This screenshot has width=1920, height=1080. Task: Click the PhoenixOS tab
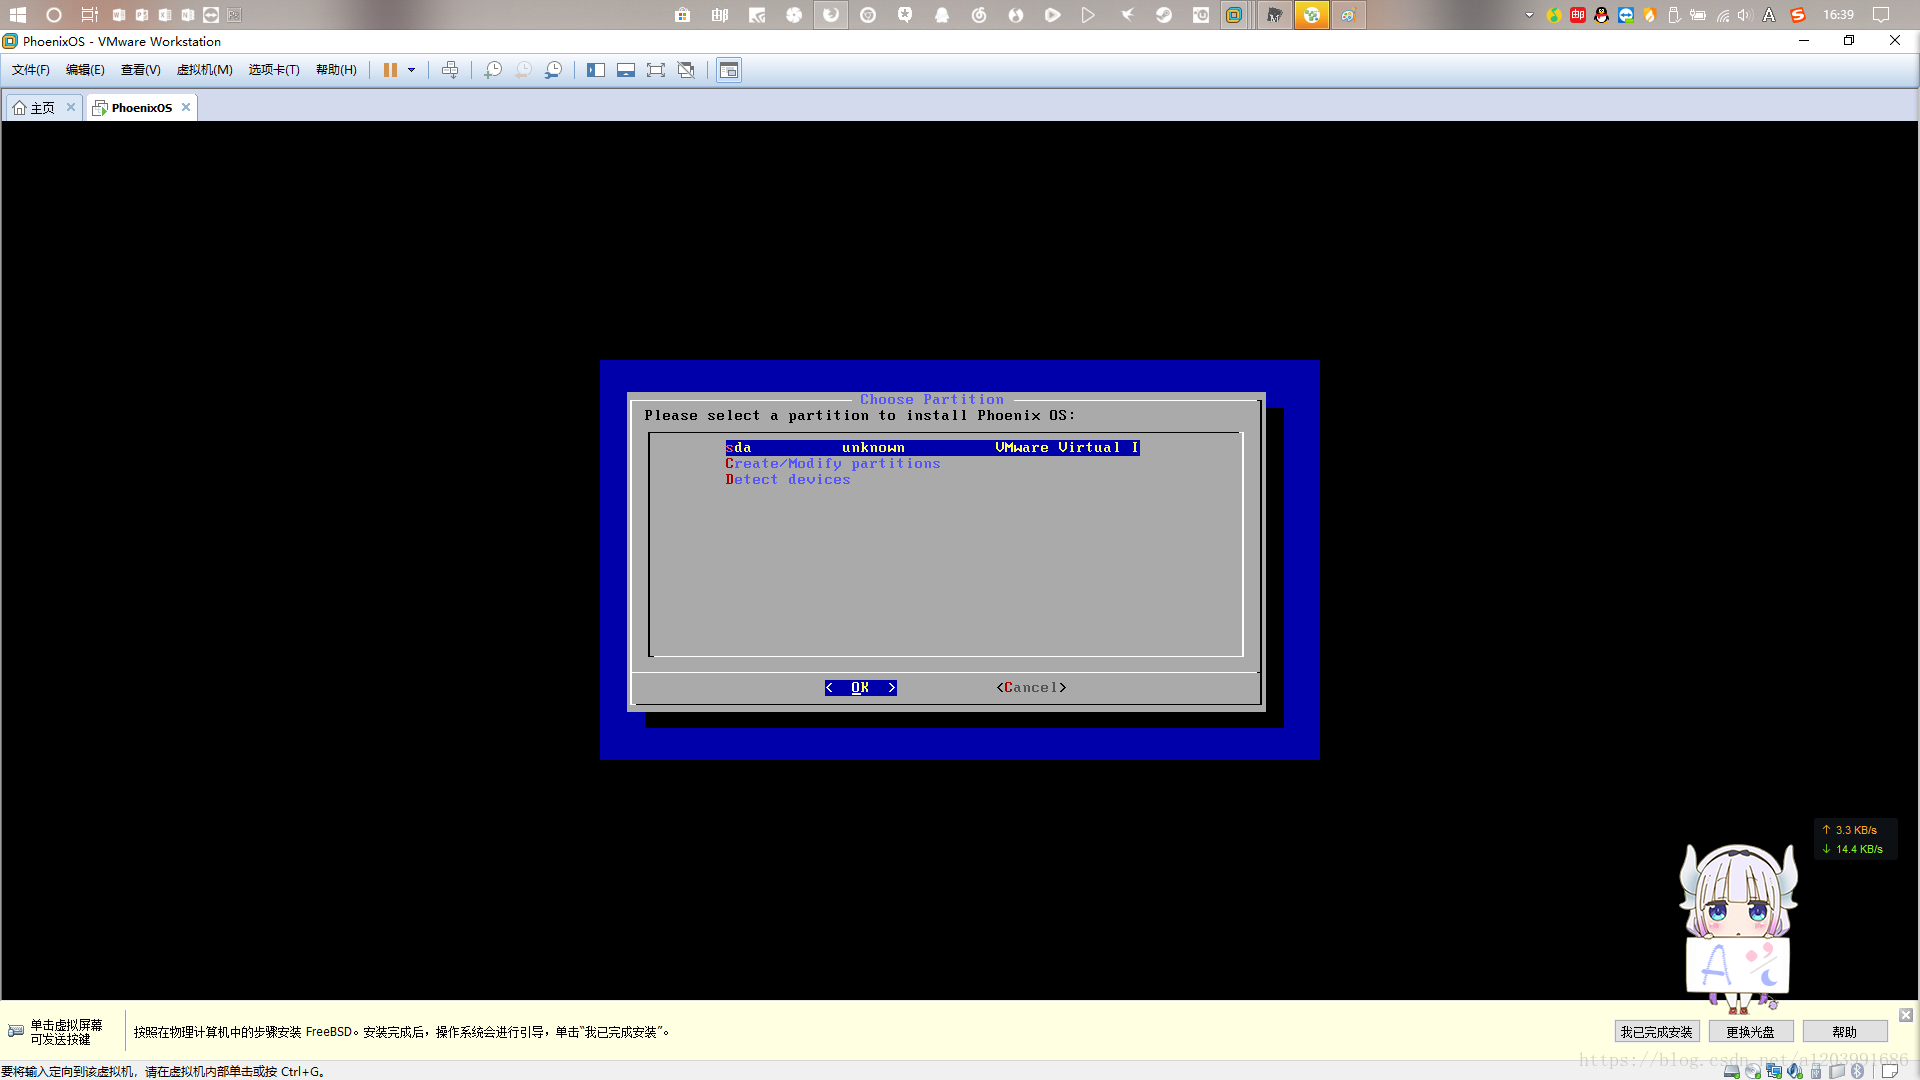pos(141,107)
